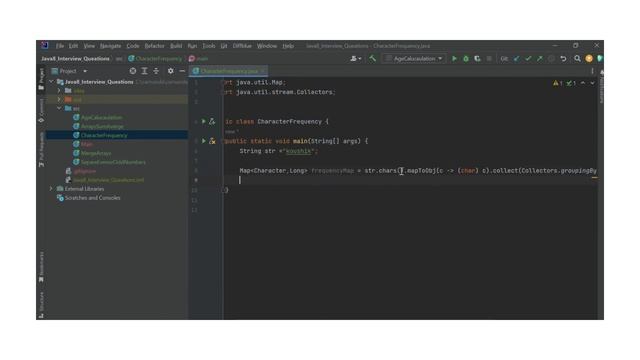Open the Code menu
This screenshot has height=360, width=640.
[133, 46]
